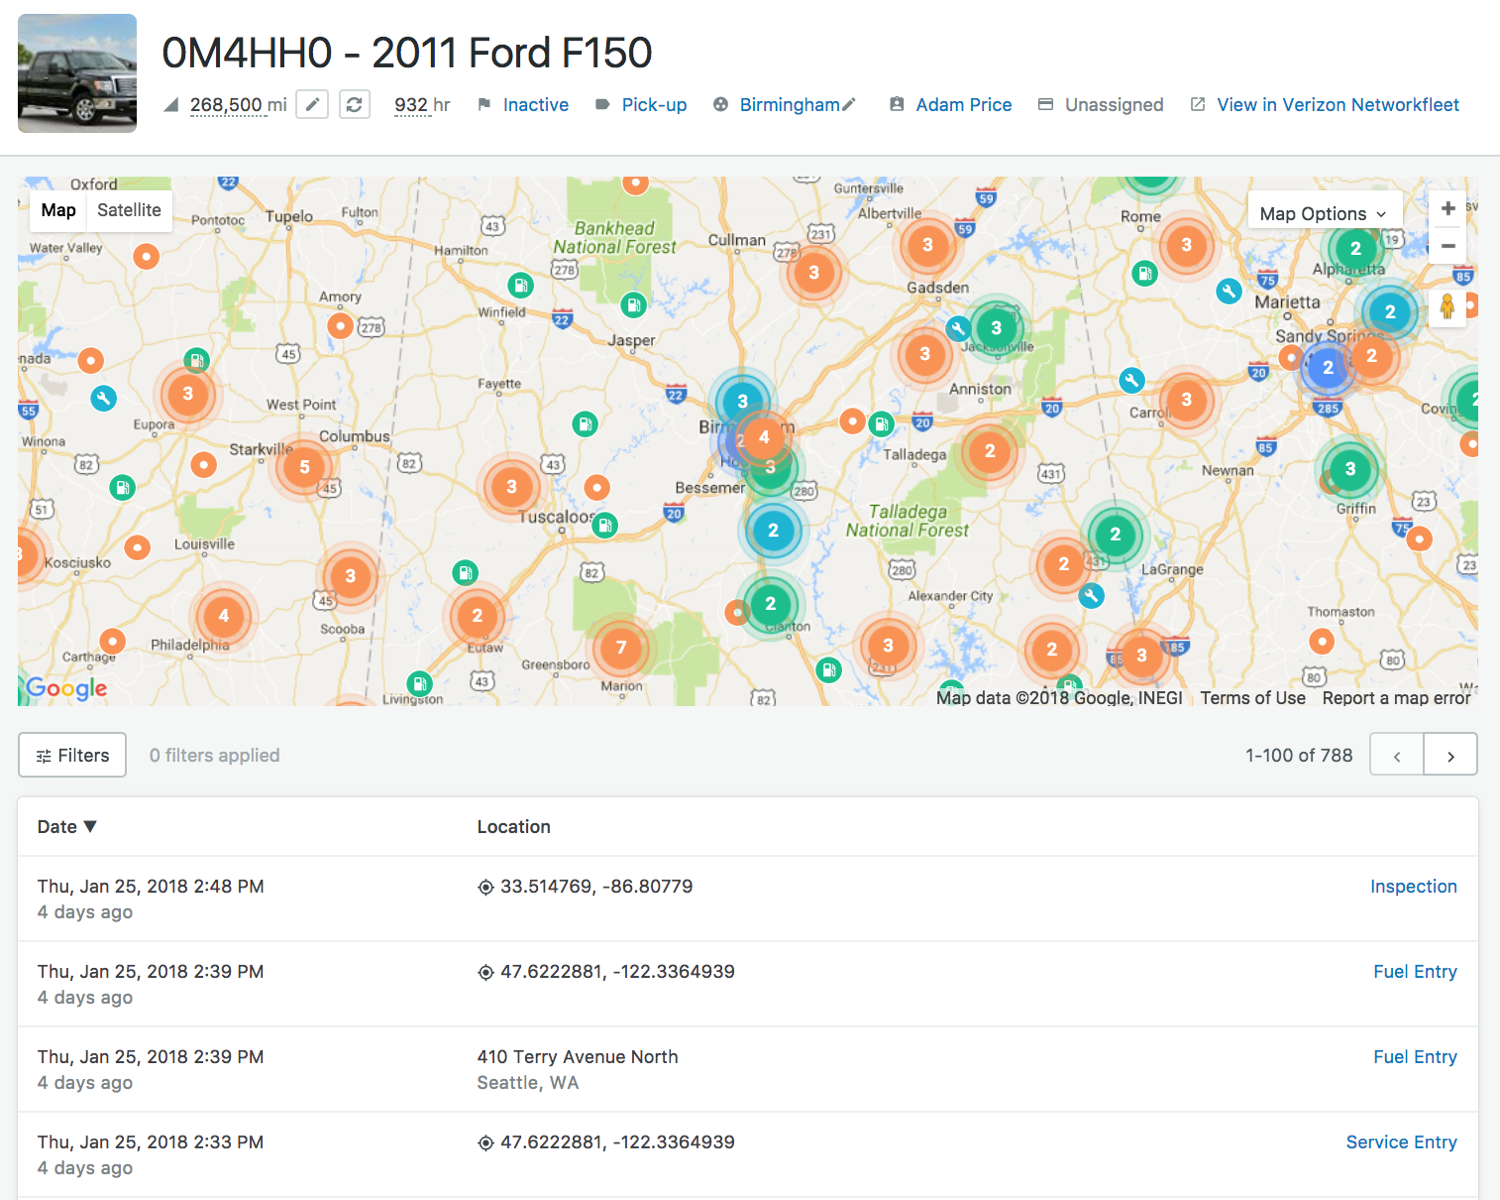
Task: Expand the Map Options dropdown
Action: tap(1323, 213)
